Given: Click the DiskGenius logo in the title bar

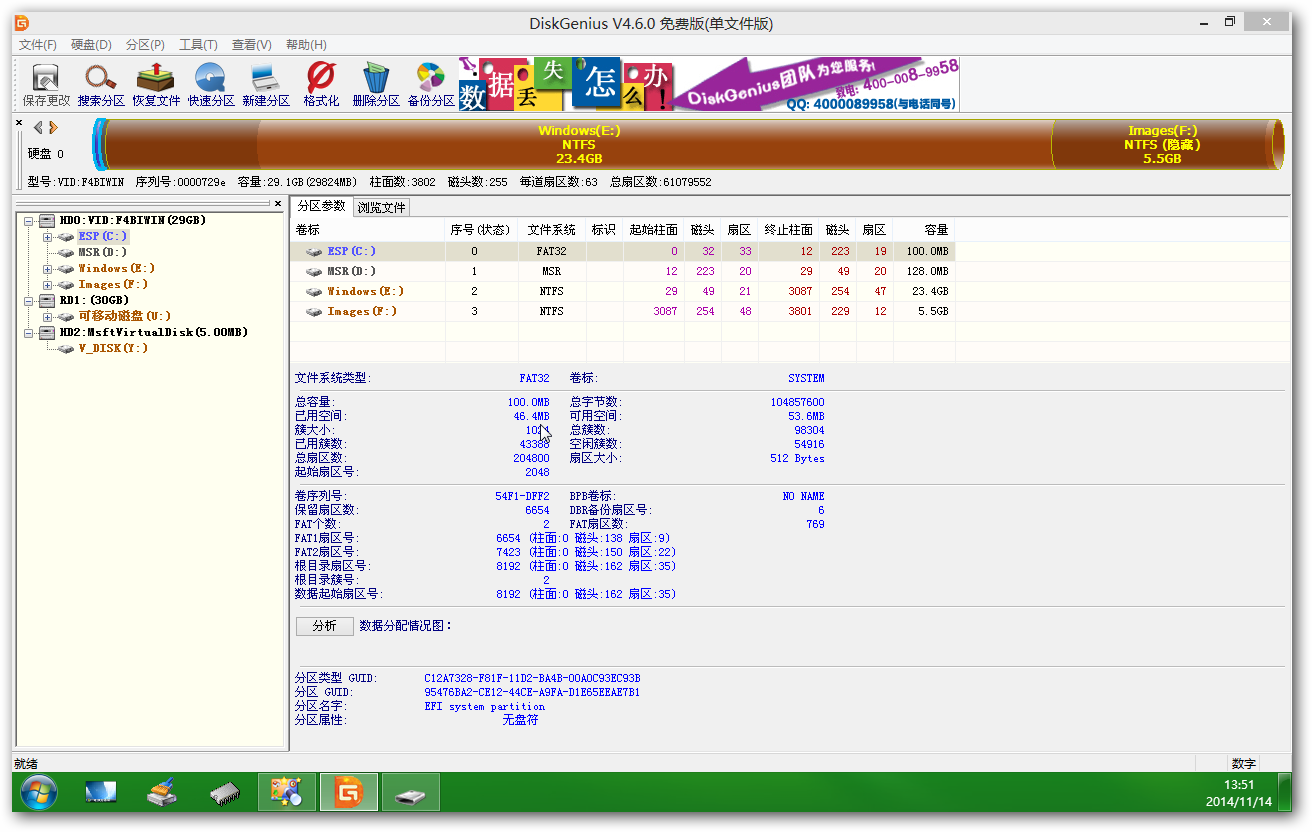Looking at the screenshot, I should tap(22, 23).
